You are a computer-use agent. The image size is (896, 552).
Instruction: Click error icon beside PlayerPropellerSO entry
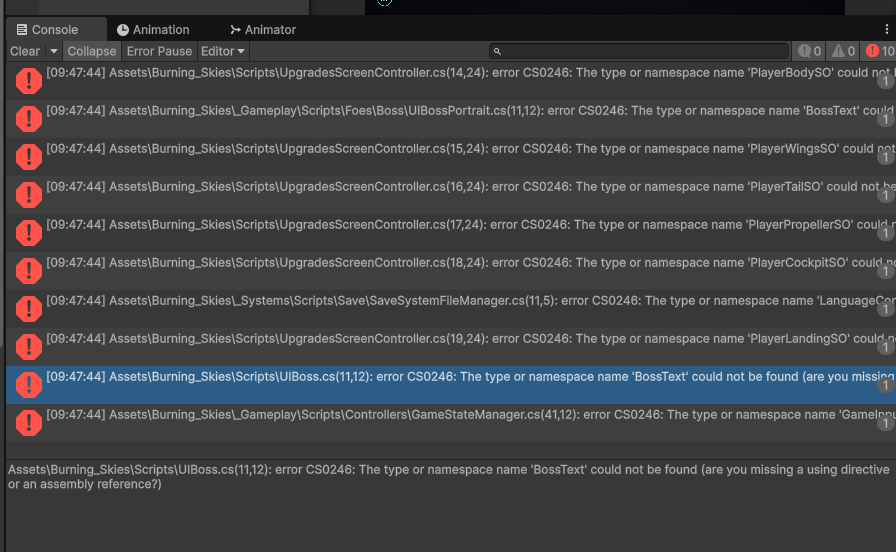pyautogui.click(x=29, y=233)
